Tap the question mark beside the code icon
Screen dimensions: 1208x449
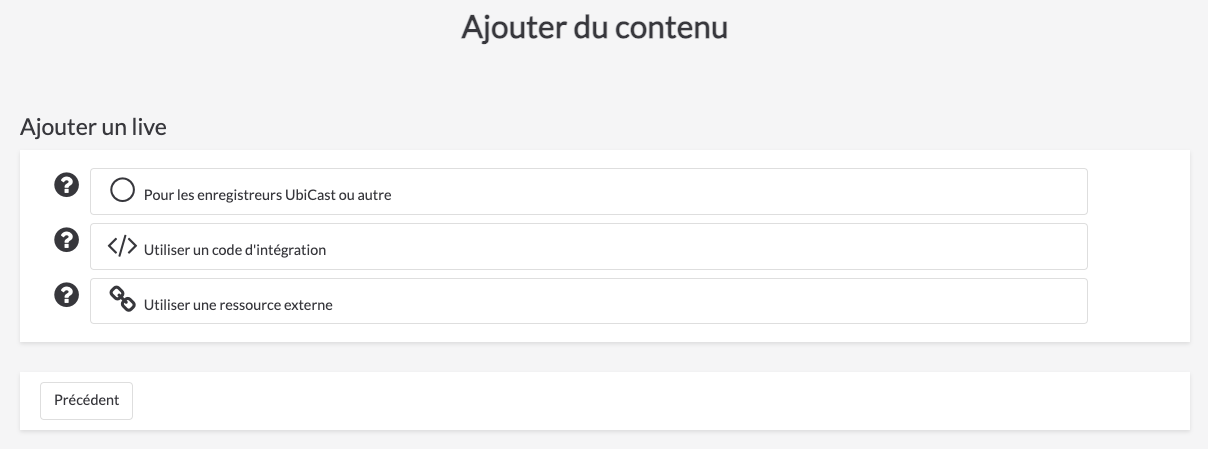coord(66,240)
